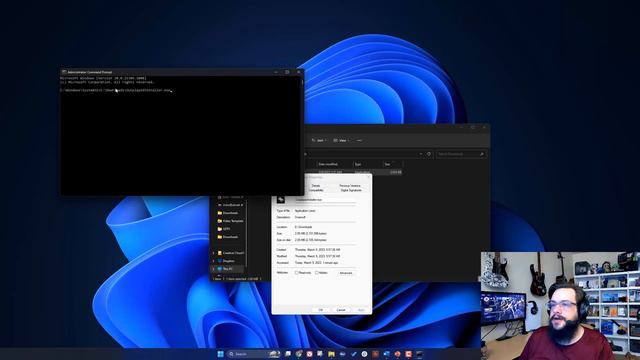Switch to the Digital Signatures tab
640x360 pixels.
(x=351, y=190)
